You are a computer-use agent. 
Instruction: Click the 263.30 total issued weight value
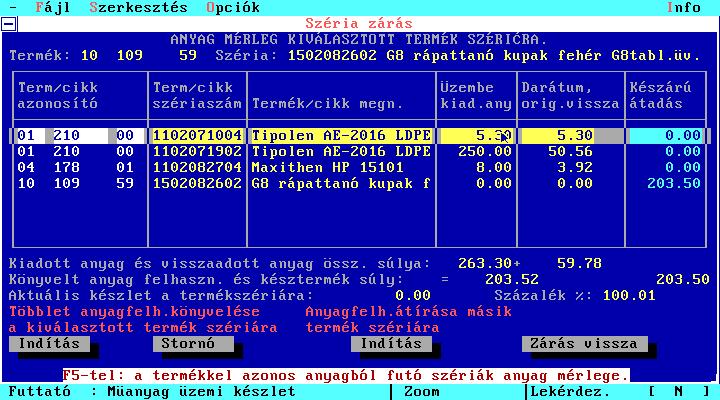(485, 264)
